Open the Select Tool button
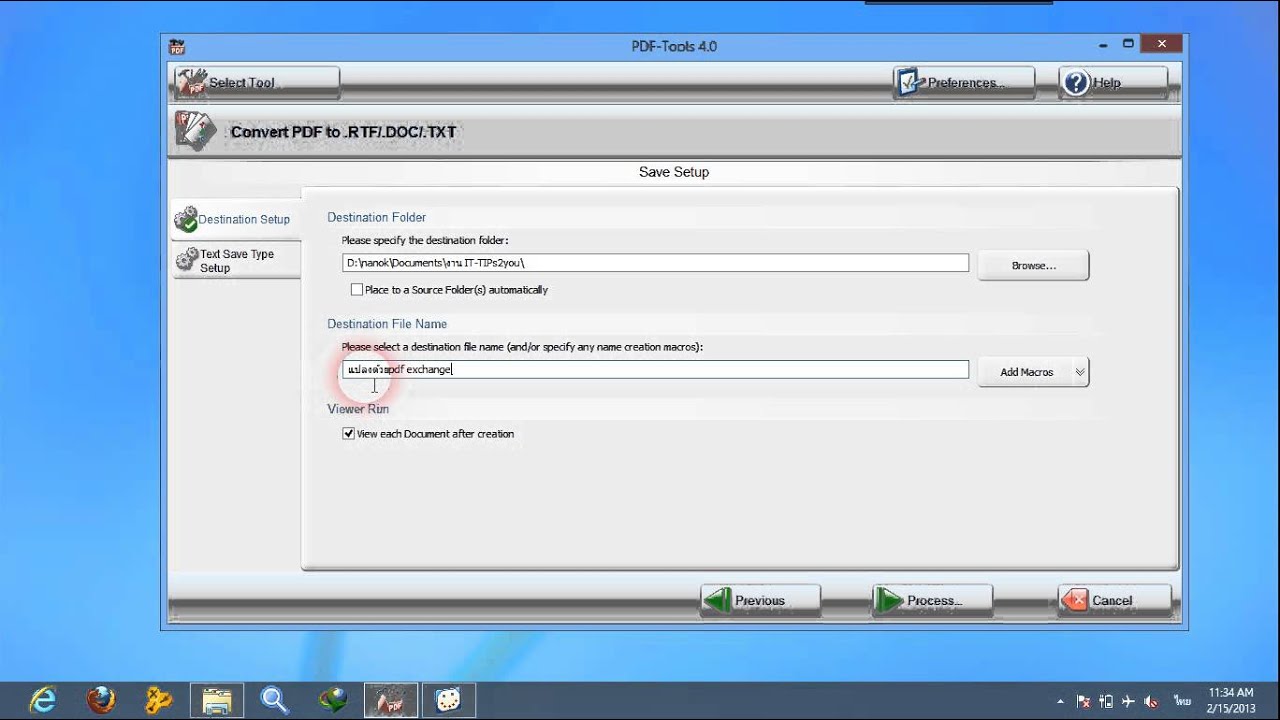The image size is (1280, 720). [x=257, y=83]
